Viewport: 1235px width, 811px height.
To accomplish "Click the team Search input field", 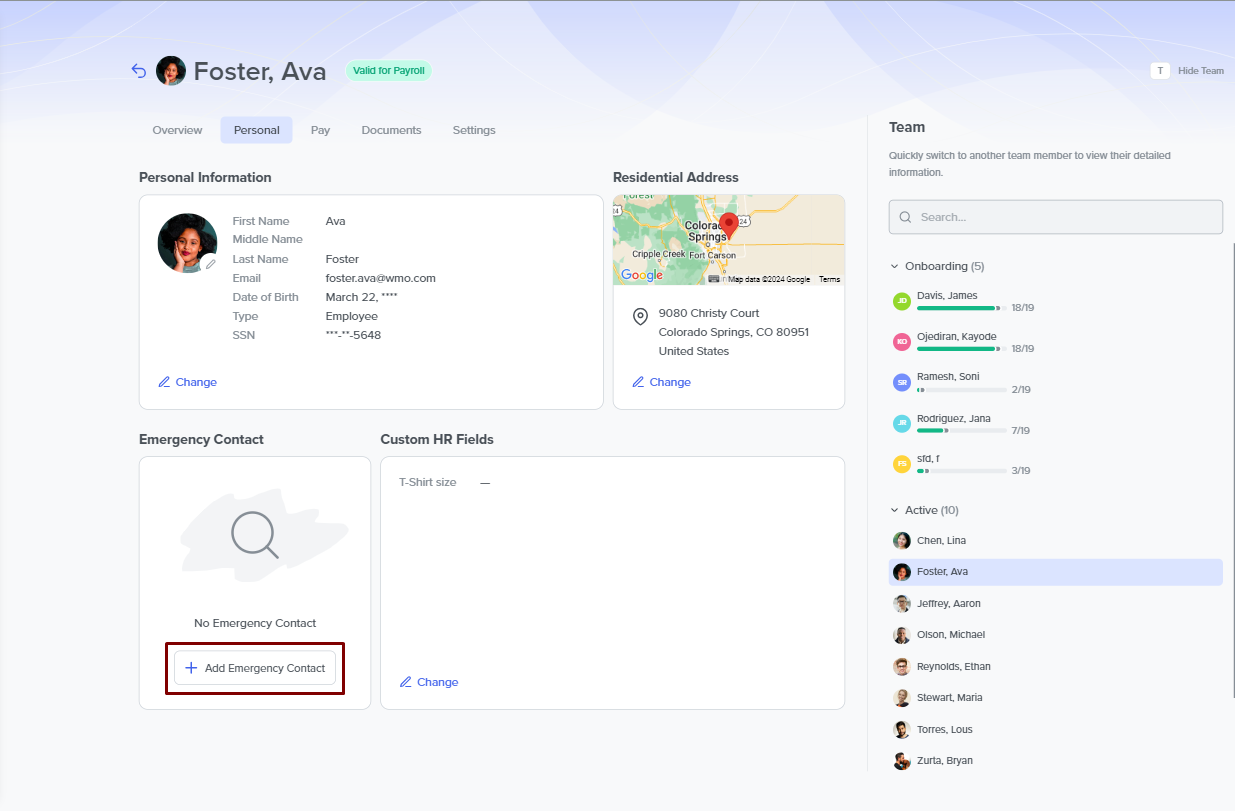I will [x=1055, y=217].
